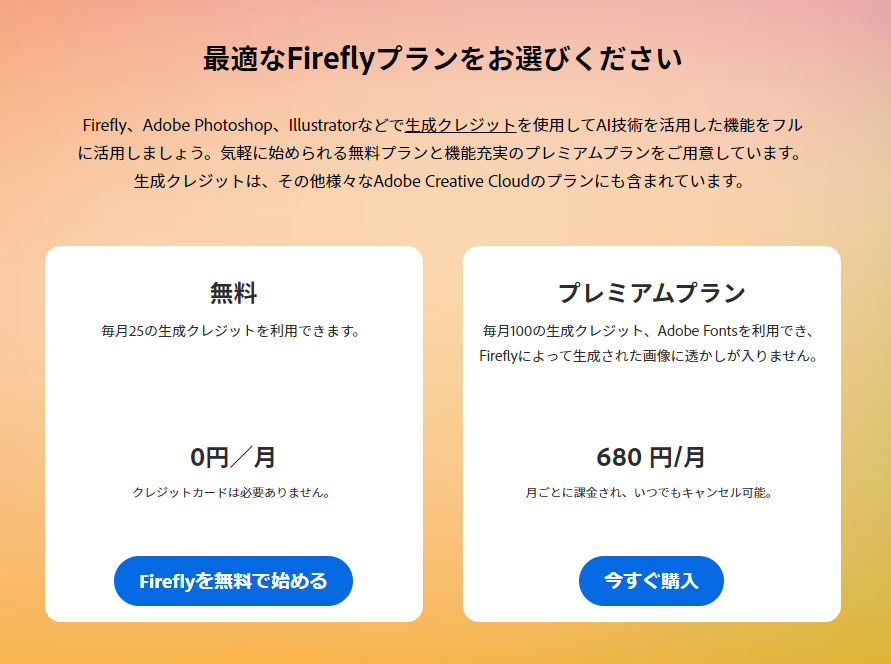Click the 今すぐ購入 purchase button
Screen dimensions: 891x664
(x=651, y=581)
